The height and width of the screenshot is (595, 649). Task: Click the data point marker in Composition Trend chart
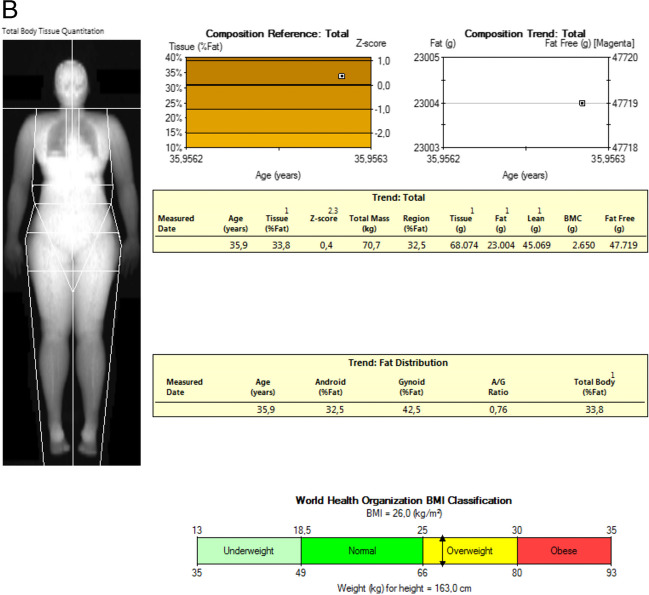(x=582, y=103)
